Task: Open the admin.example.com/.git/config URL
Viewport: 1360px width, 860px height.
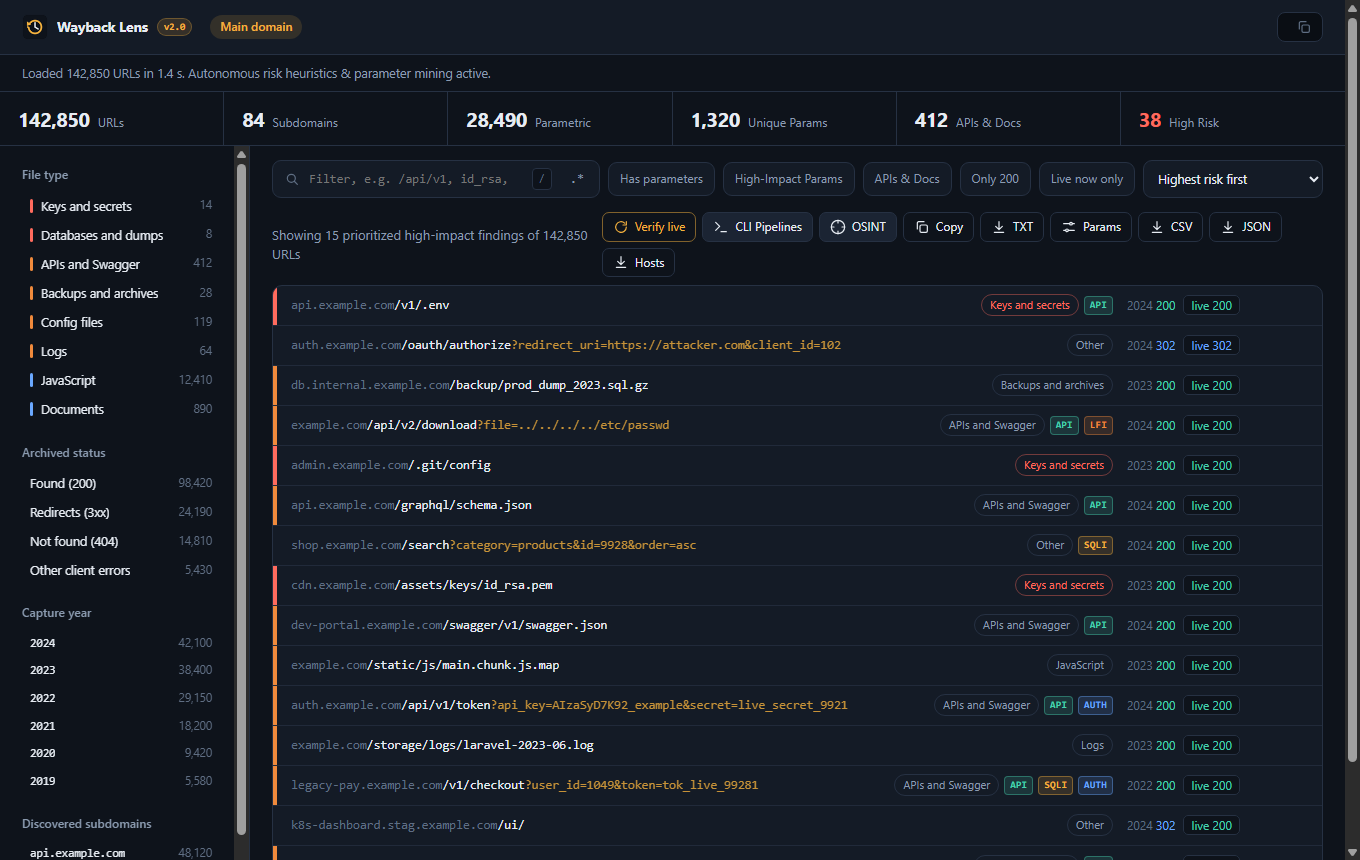Action: [x=391, y=465]
